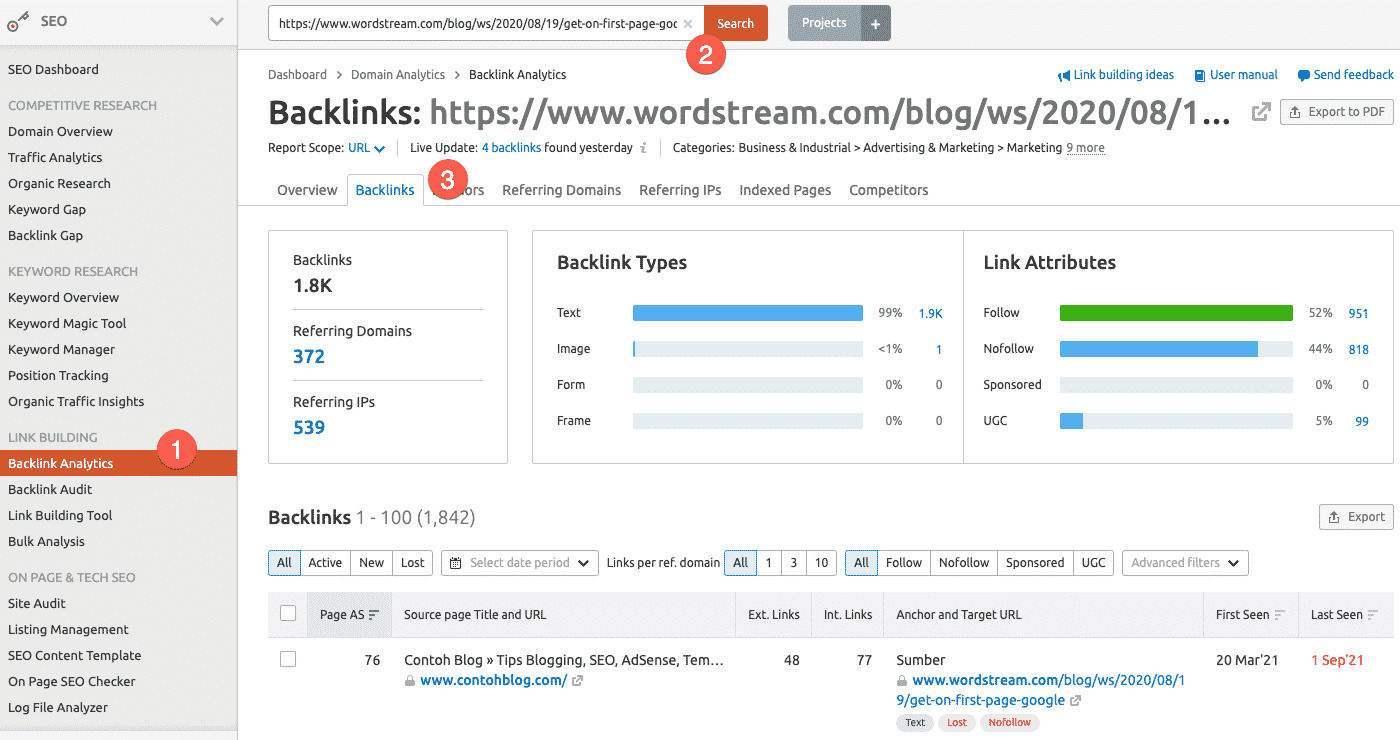Clear the URL search field with the X icon
1400x740 pixels.
688,24
